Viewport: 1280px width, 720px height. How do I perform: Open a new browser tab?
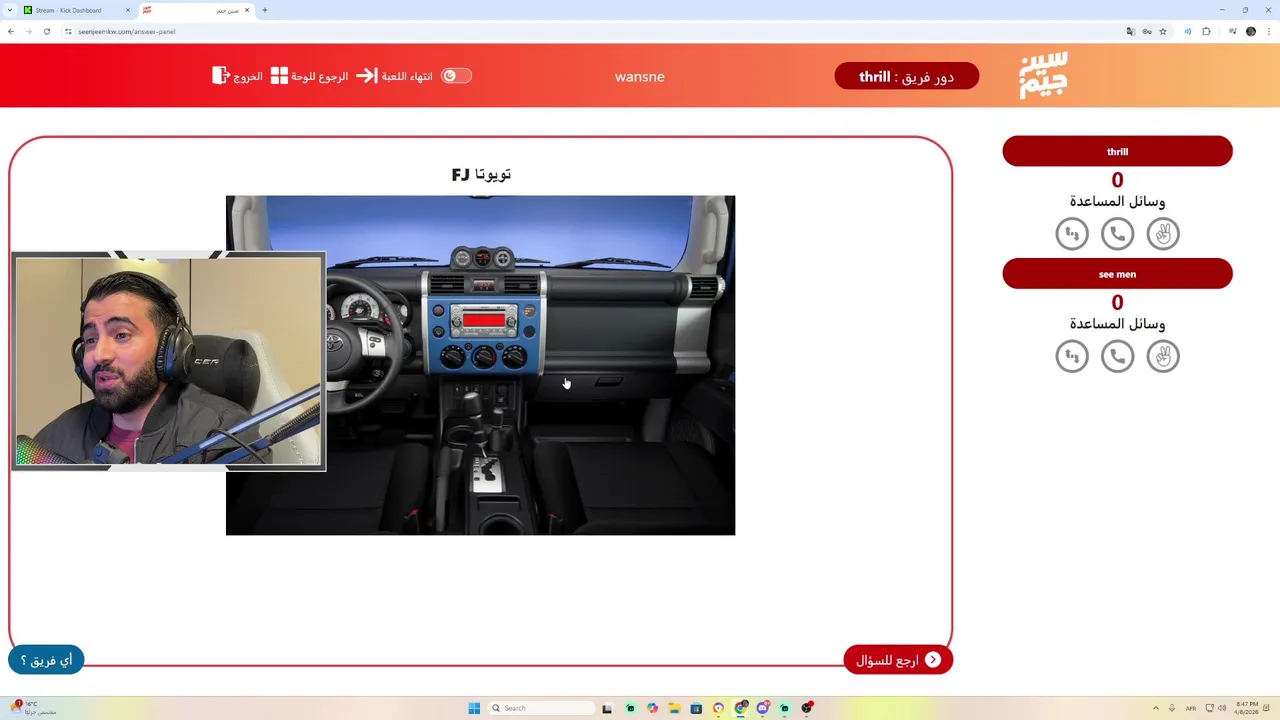tap(265, 10)
